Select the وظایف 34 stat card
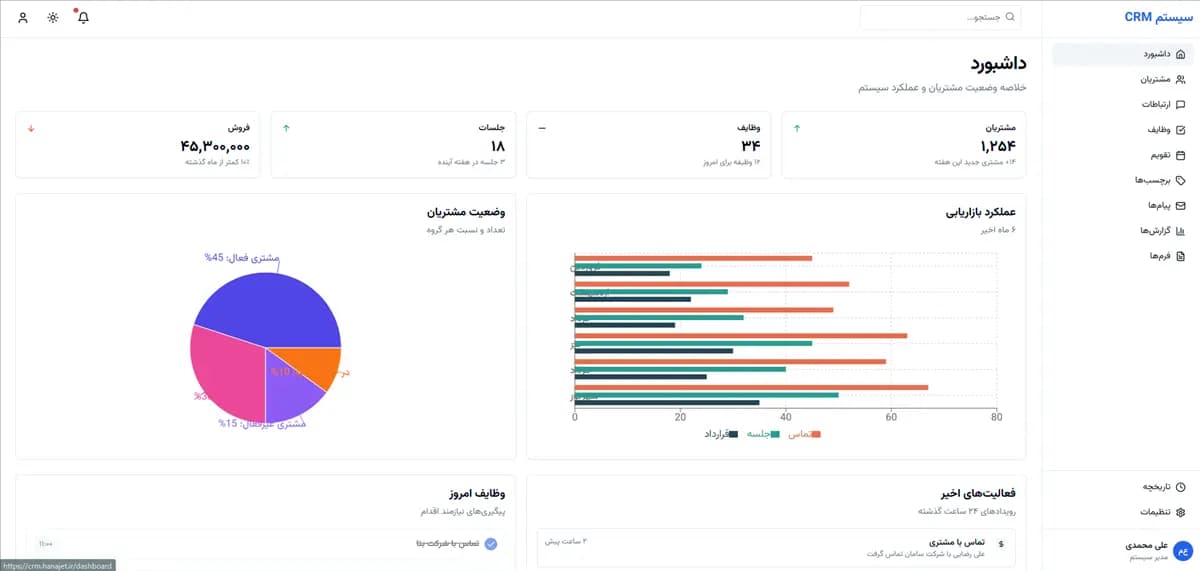The width and height of the screenshot is (1200, 571). [x=649, y=145]
